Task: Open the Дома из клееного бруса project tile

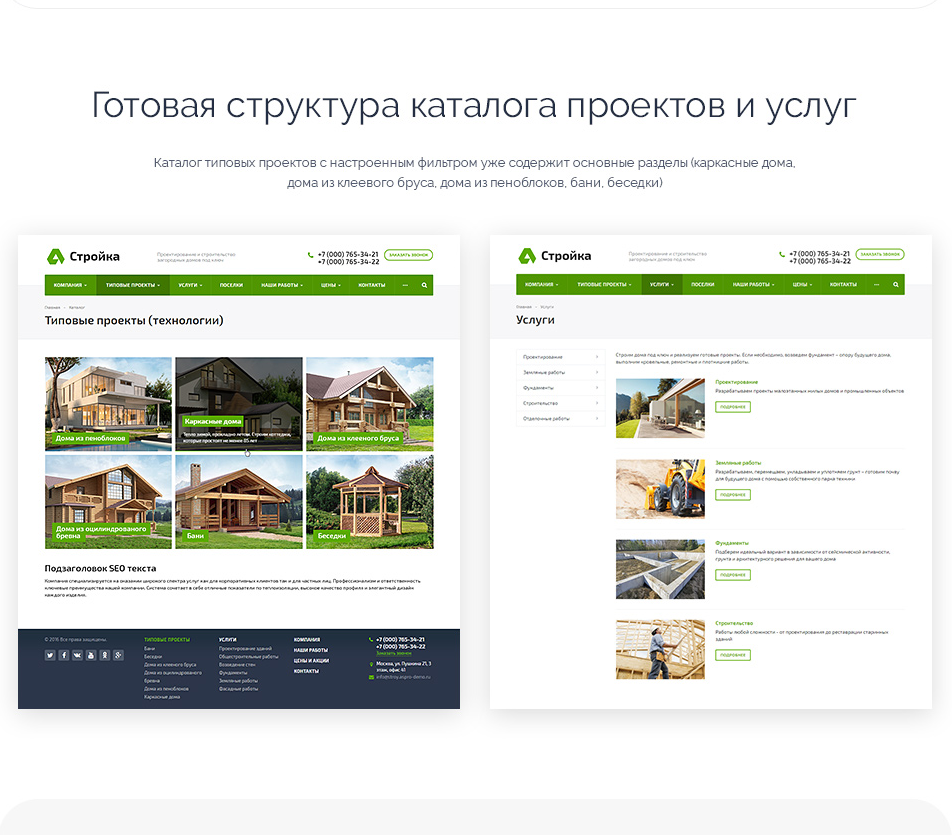Action: (370, 404)
